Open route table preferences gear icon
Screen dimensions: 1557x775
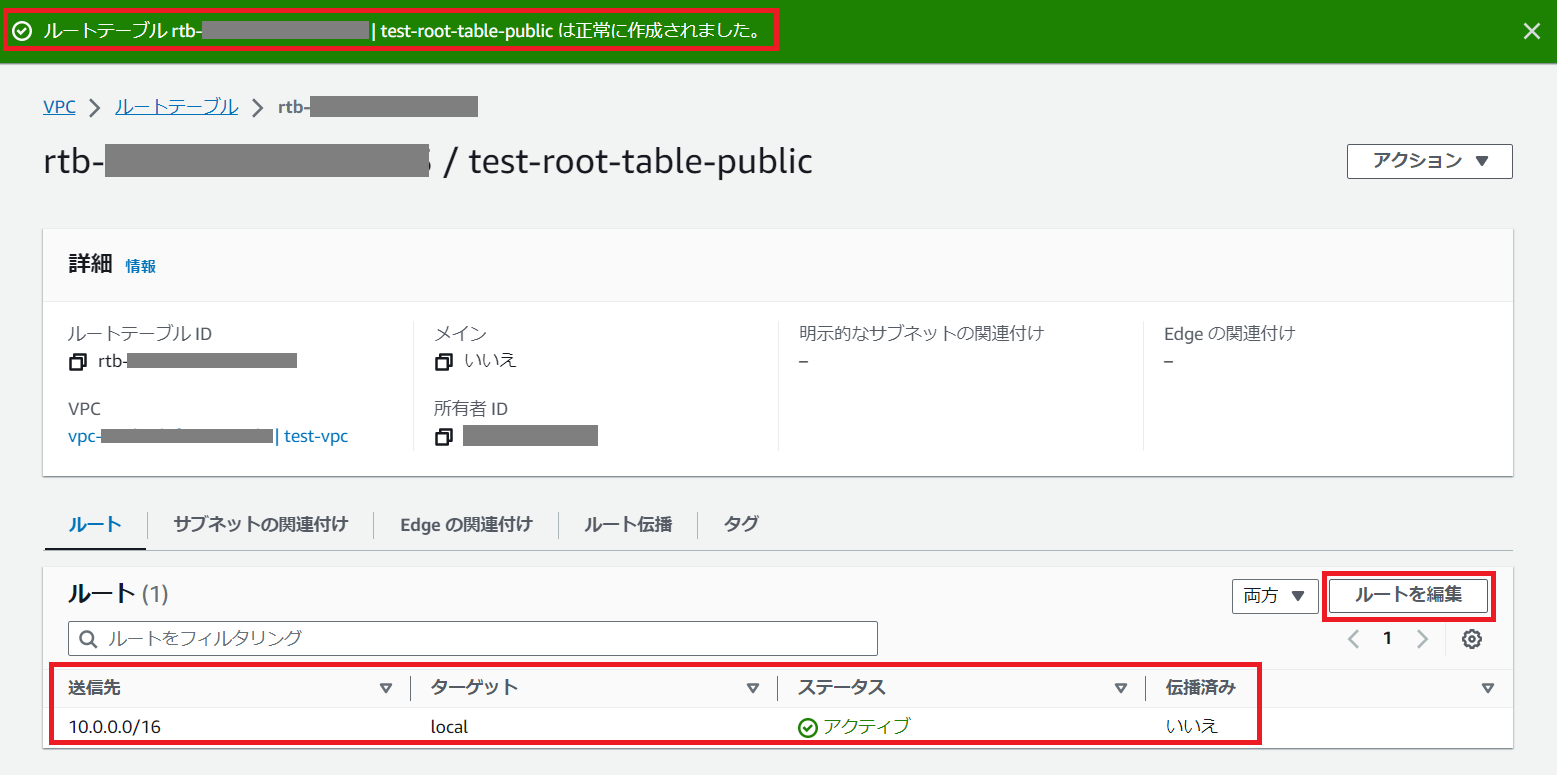tap(1471, 639)
